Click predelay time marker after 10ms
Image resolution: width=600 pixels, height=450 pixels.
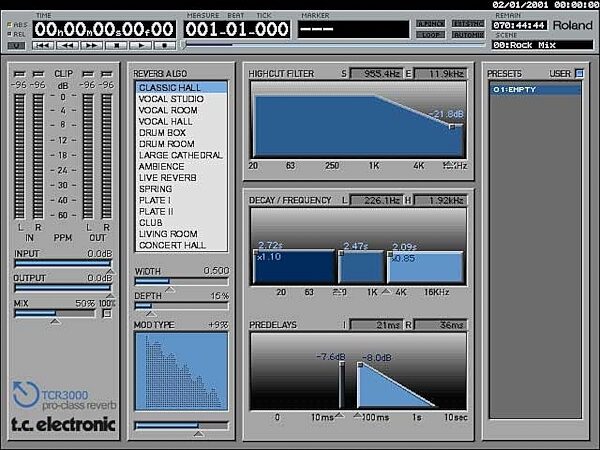click(339, 415)
